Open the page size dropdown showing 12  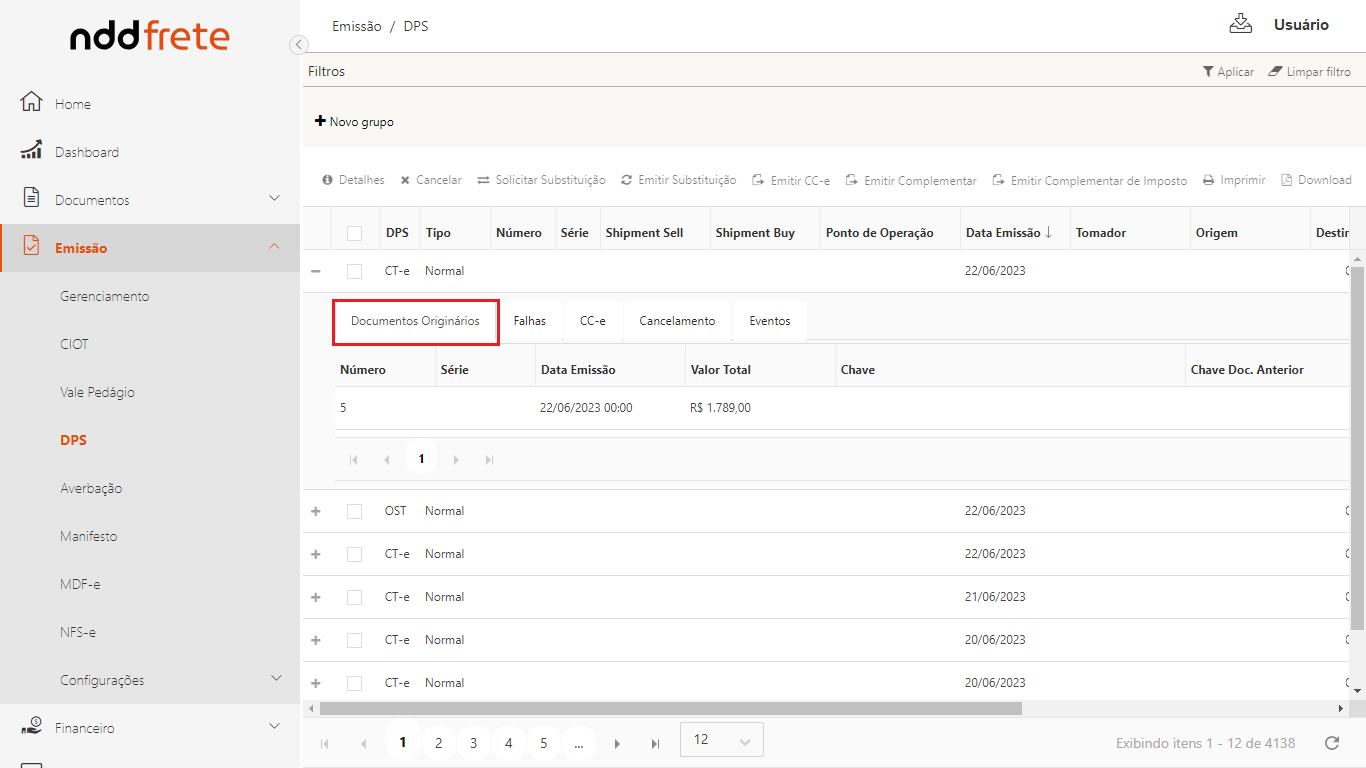721,740
